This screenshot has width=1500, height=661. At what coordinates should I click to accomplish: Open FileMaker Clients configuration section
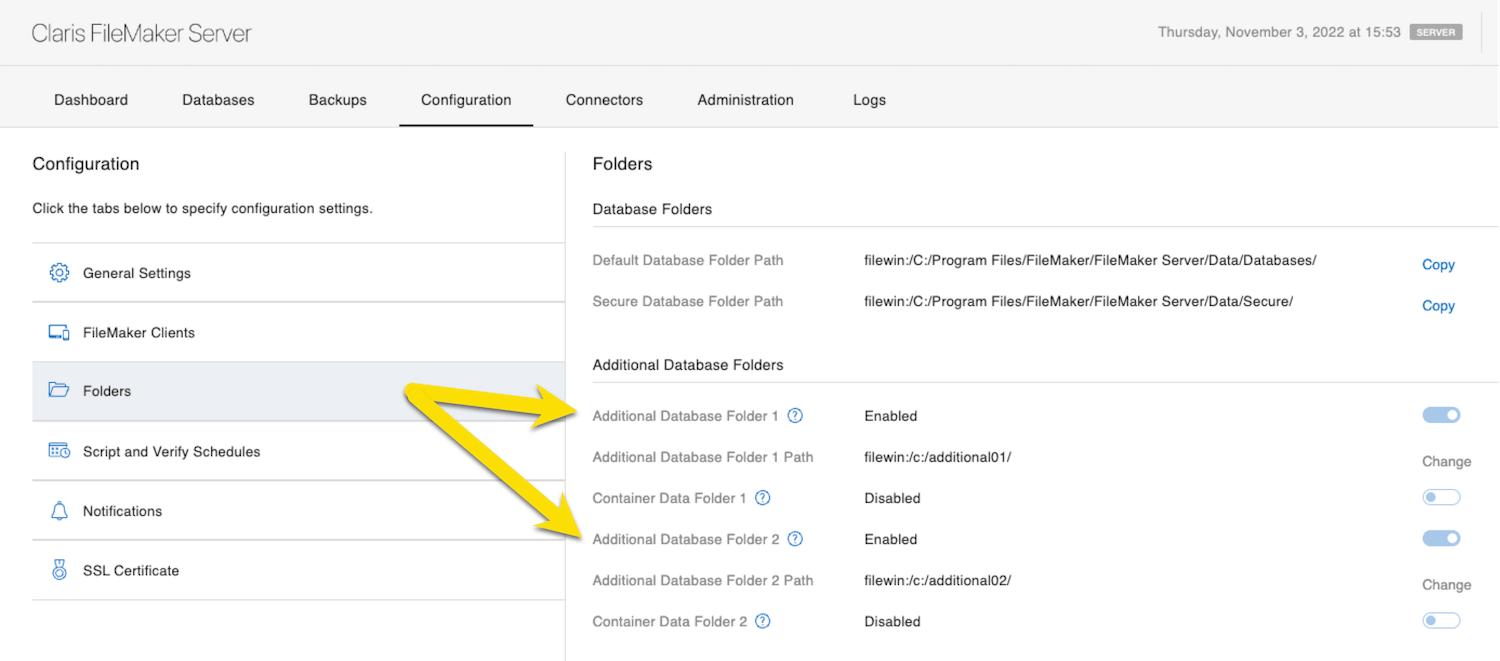[x=298, y=332]
